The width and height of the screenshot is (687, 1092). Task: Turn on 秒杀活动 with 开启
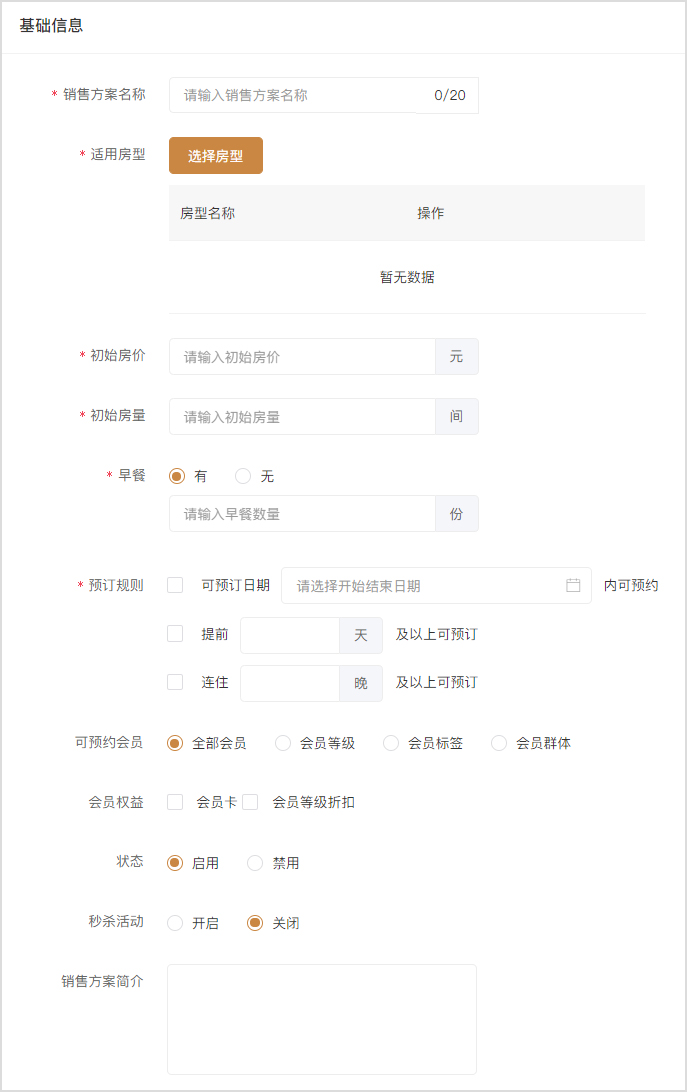point(175,923)
